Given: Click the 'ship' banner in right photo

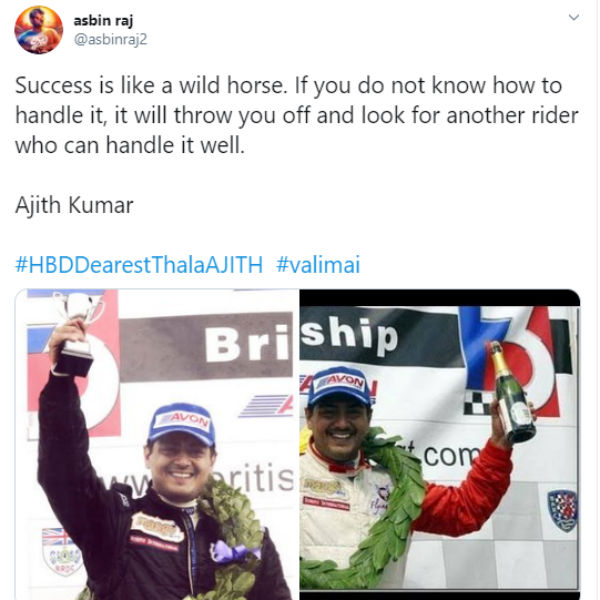Looking at the screenshot, I should [x=348, y=334].
